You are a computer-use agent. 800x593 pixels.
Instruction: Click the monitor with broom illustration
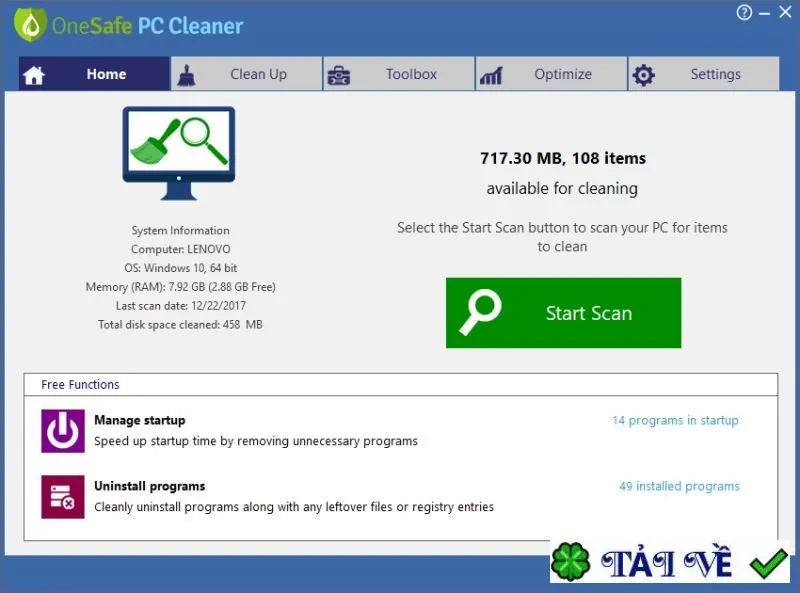tap(179, 153)
